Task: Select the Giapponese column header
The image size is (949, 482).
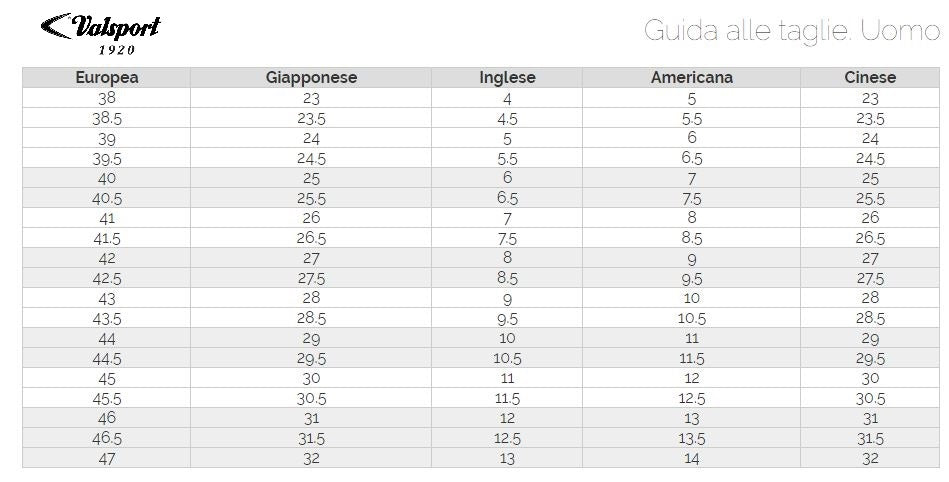Action: click(311, 78)
